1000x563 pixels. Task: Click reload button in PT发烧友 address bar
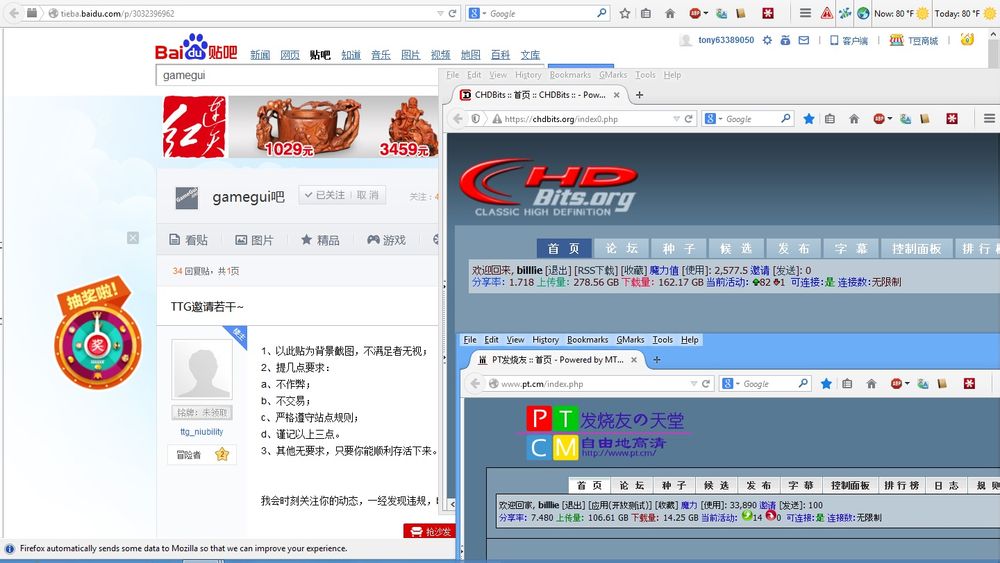[705, 383]
